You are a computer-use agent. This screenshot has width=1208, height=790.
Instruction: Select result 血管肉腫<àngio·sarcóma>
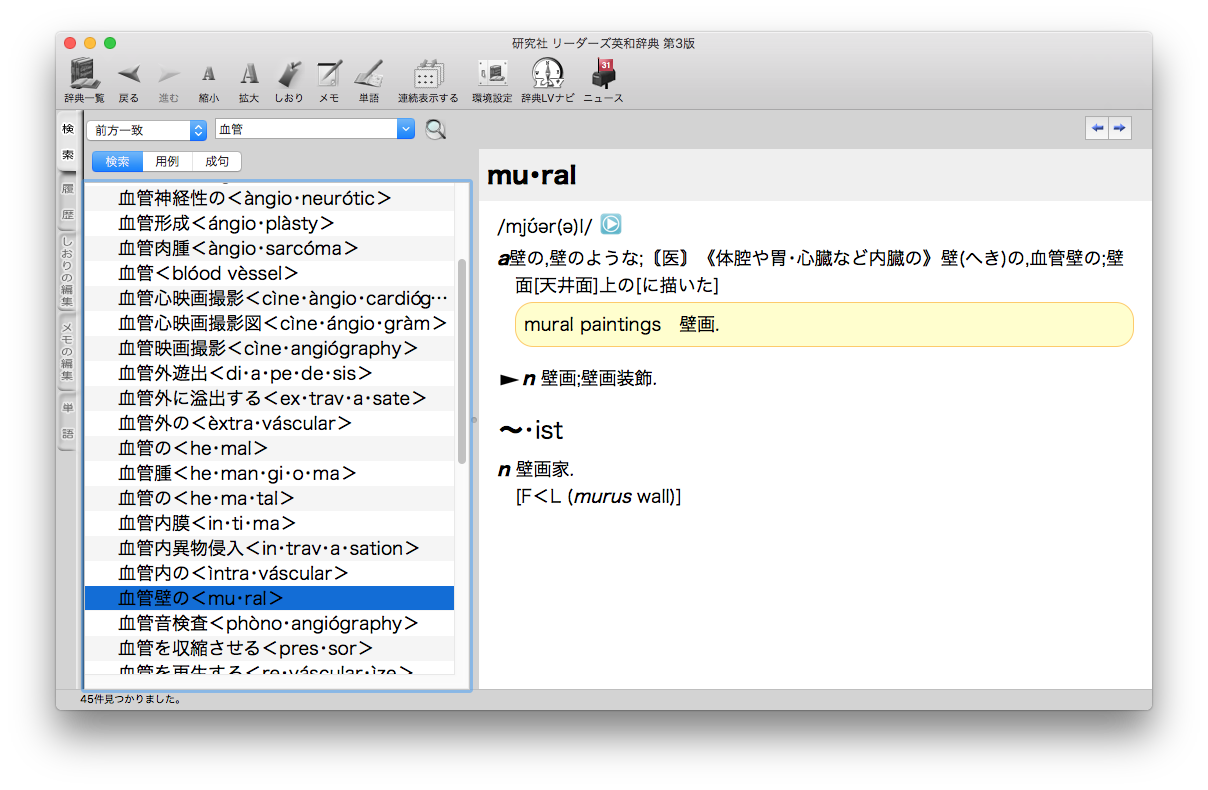pos(269,248)
